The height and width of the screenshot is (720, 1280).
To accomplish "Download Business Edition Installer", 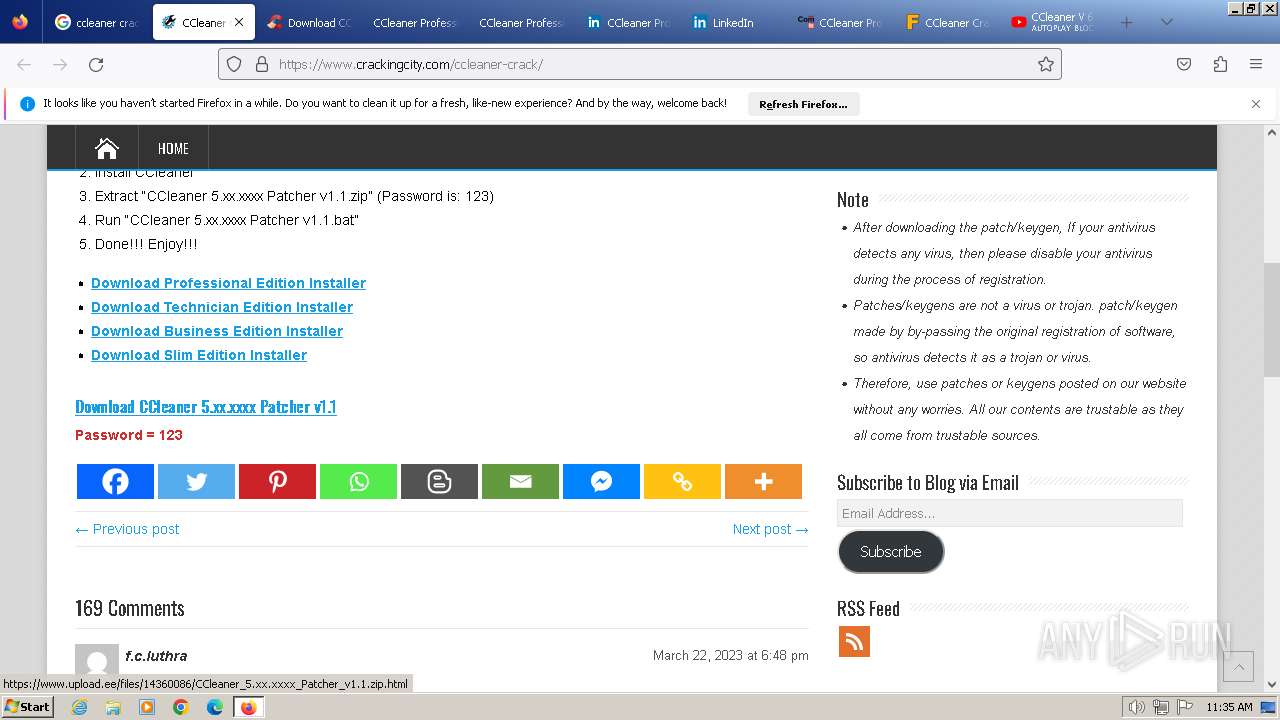I will point(217,331).
